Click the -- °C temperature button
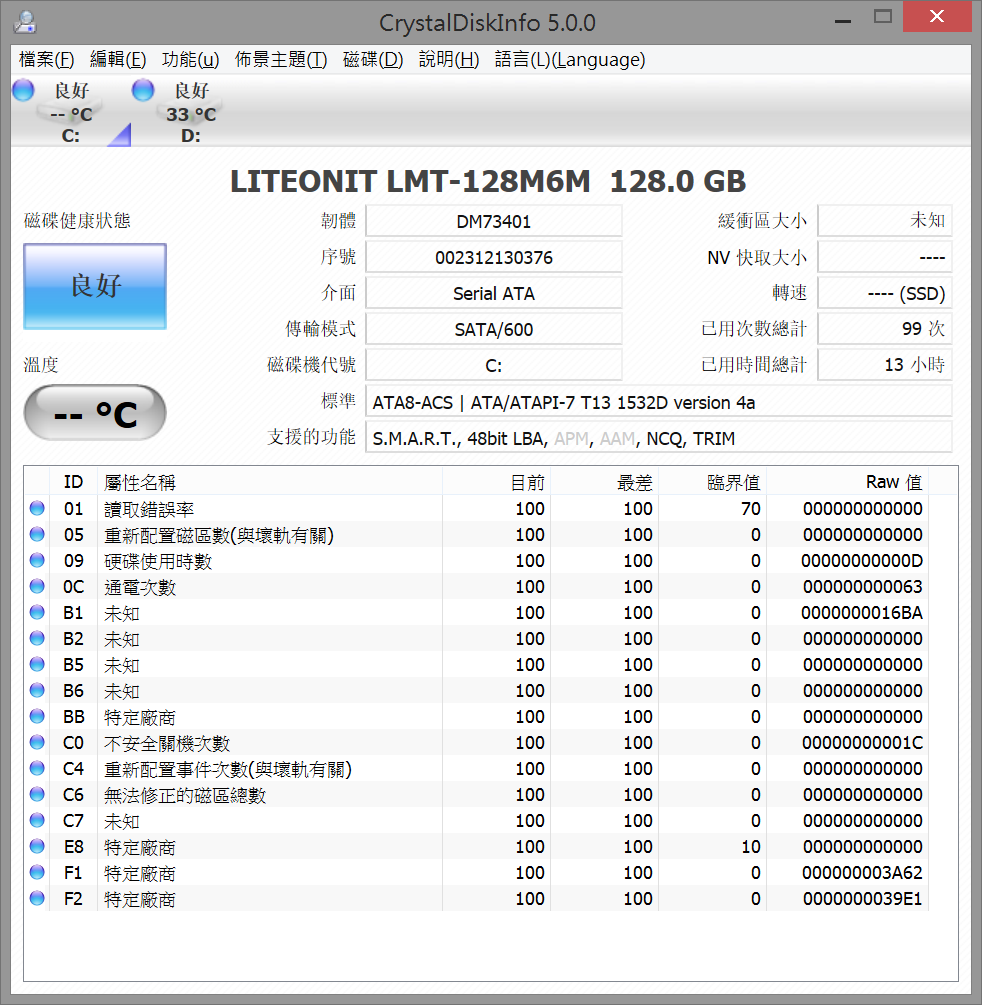 point(95,413)
